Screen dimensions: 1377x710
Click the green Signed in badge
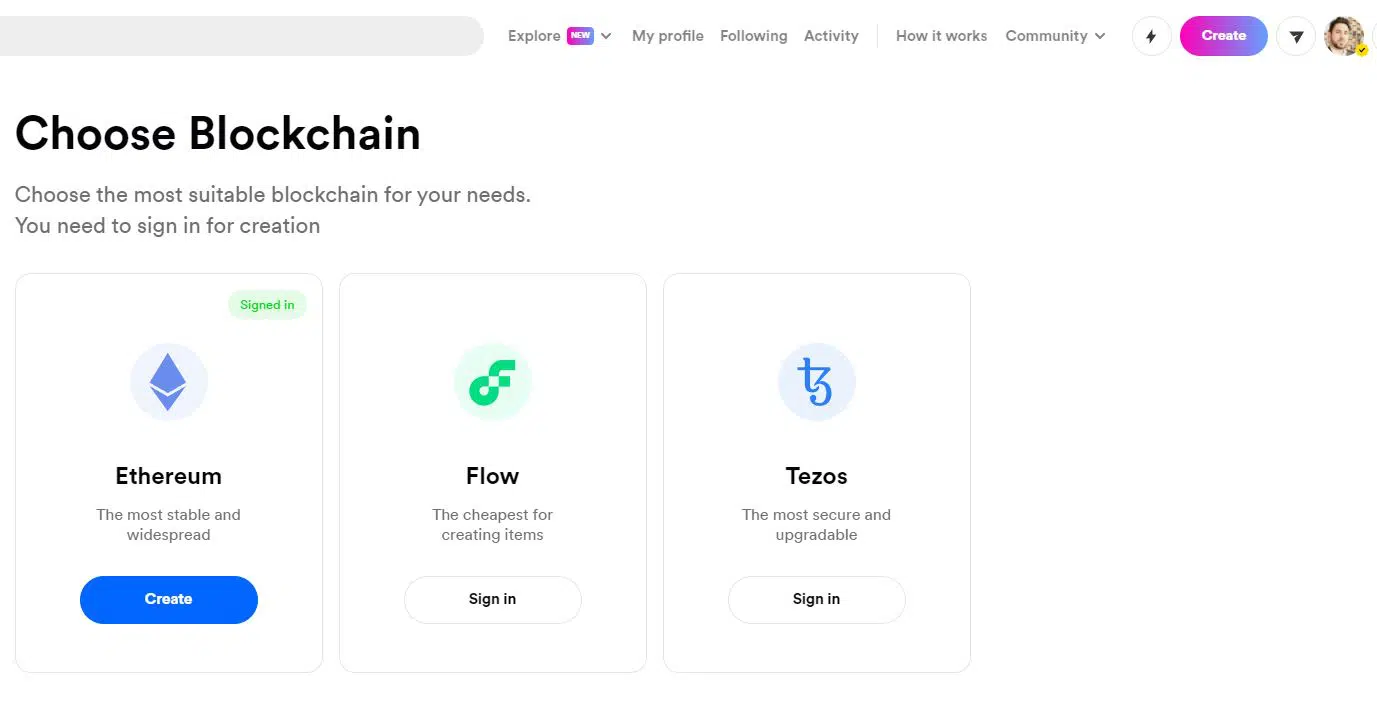[267, 305]
